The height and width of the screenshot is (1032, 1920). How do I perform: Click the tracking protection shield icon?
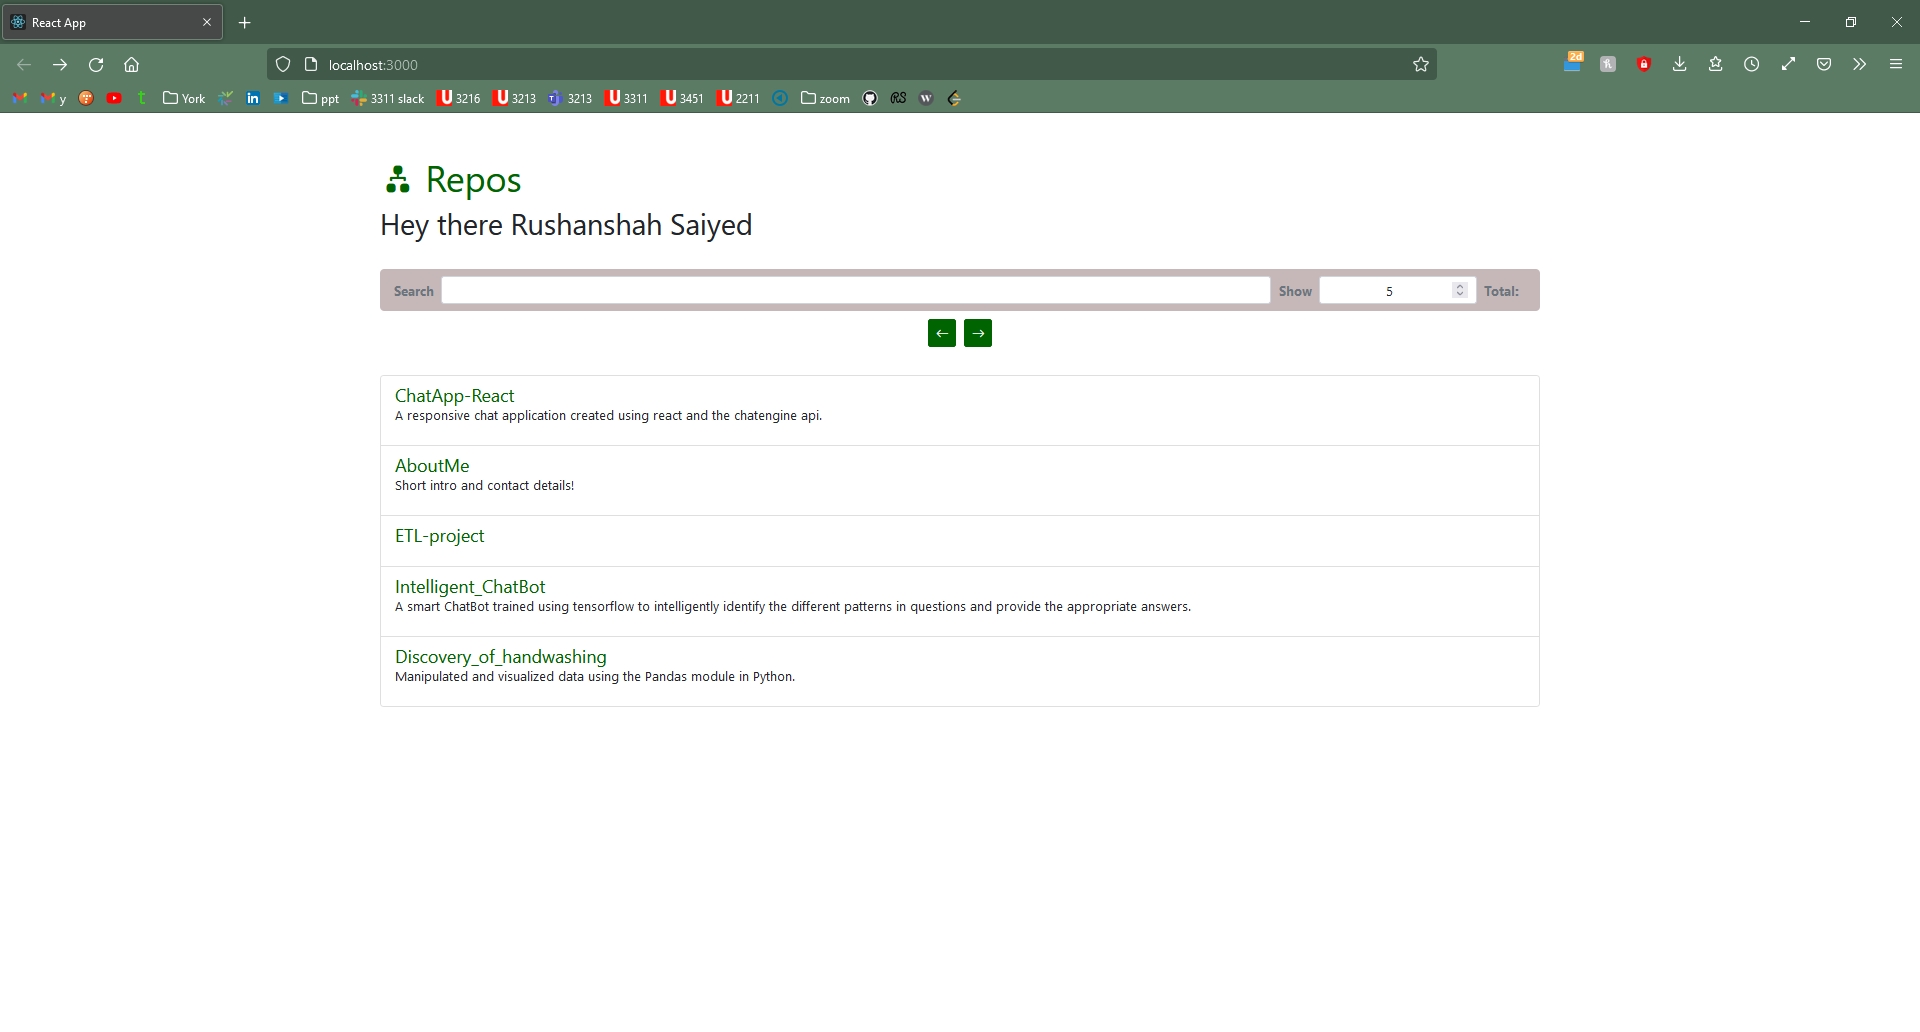coord(283,64)
